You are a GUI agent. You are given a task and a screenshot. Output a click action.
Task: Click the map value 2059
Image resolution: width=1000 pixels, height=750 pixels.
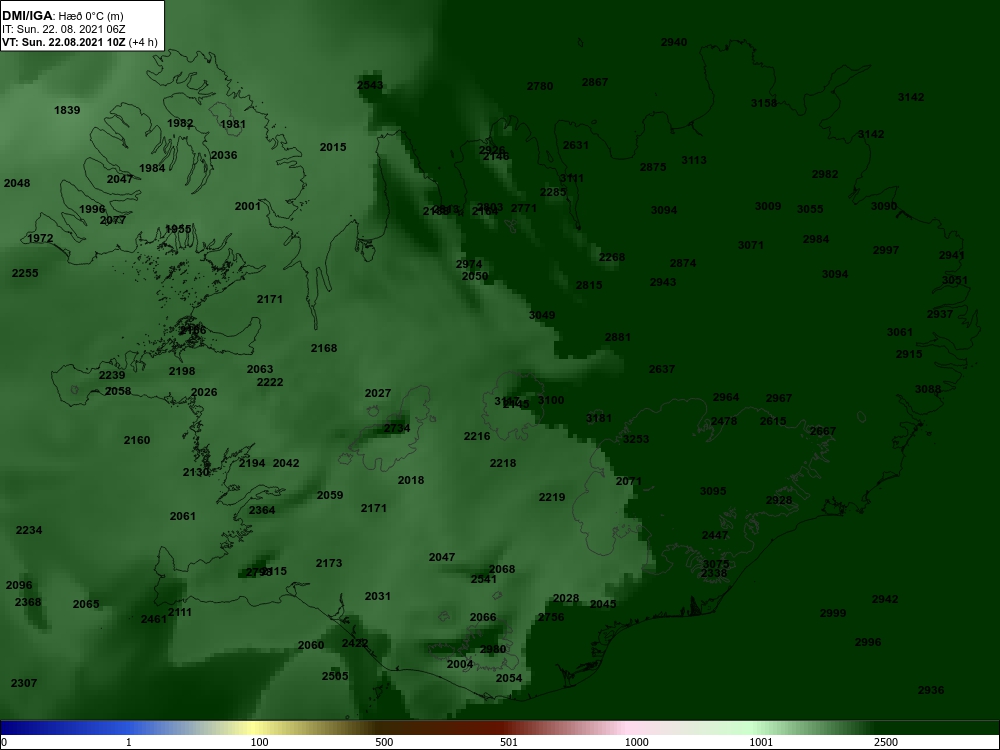click(x=330, y=495)
